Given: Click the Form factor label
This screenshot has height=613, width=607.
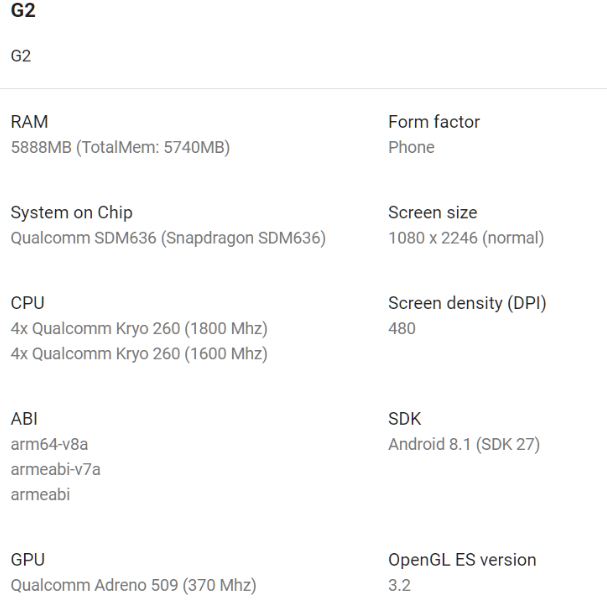Looking at the screenshot, I should click(x=434, y=122).
